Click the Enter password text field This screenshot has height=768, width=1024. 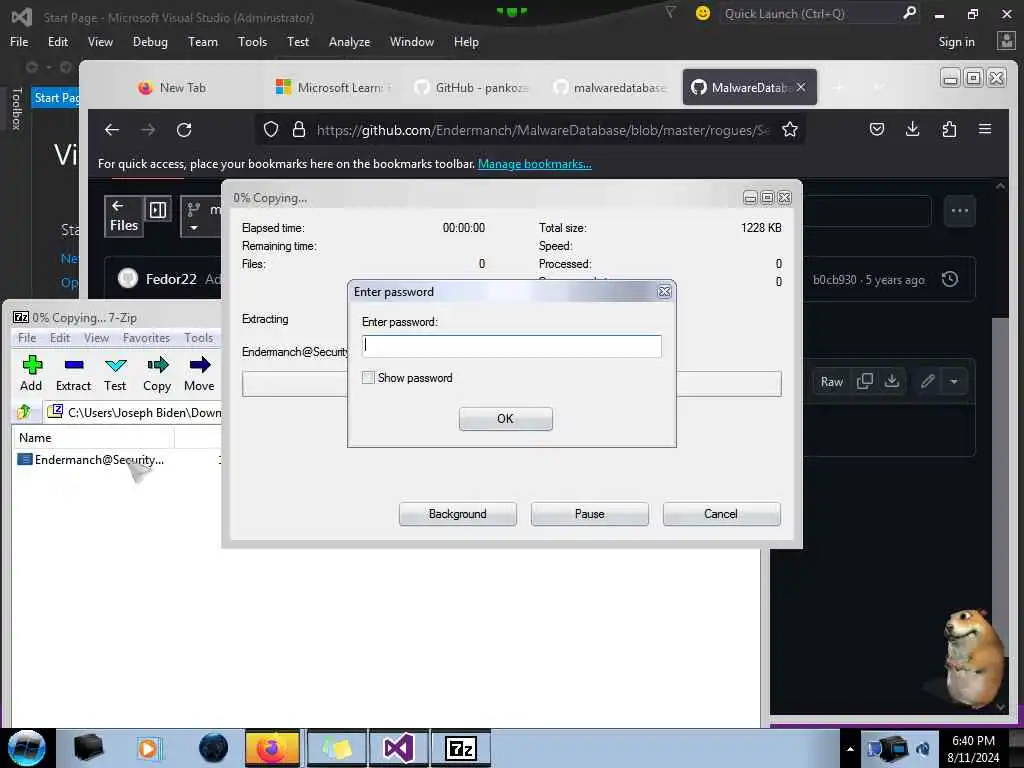click(x=511, y=345)
